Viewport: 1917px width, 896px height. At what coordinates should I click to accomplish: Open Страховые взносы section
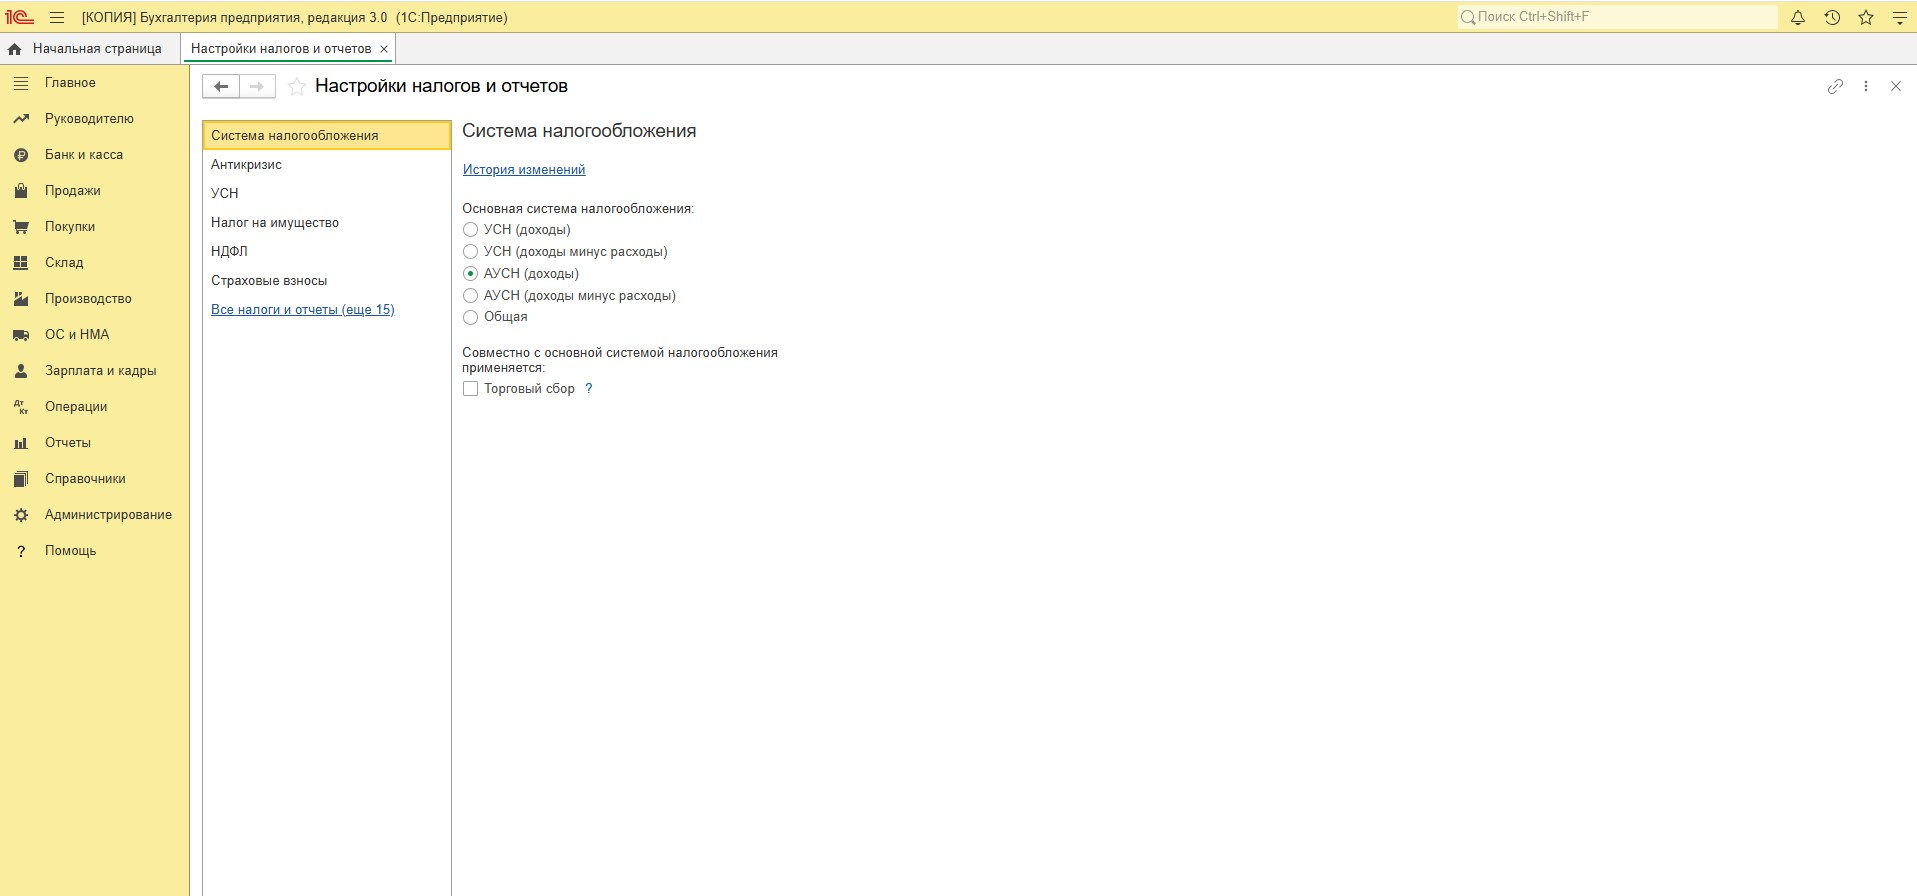tap(327, 280)
